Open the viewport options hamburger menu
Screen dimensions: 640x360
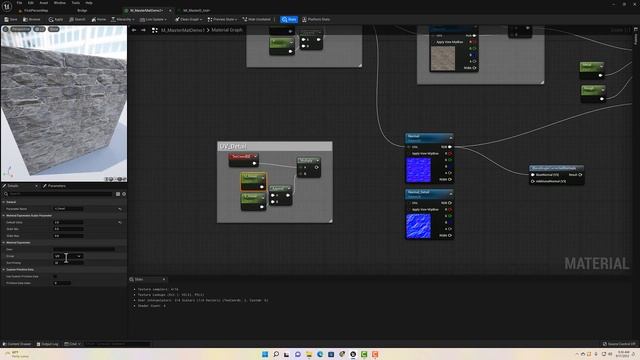click(5, 29)
